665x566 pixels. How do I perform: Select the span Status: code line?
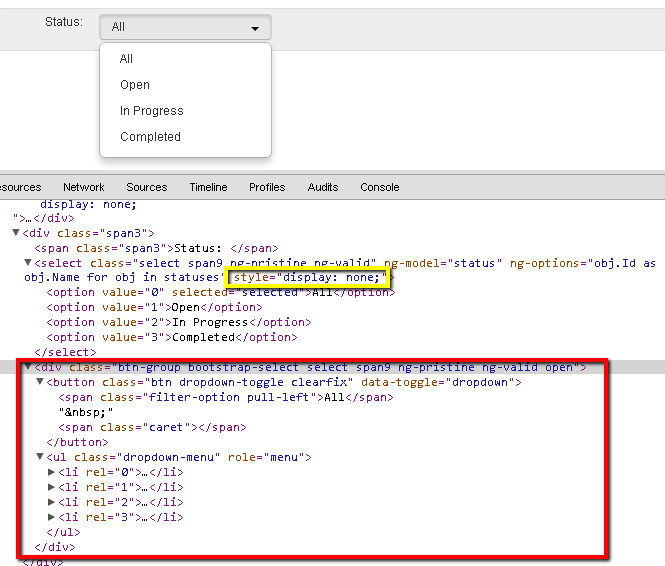coord(156,248)
